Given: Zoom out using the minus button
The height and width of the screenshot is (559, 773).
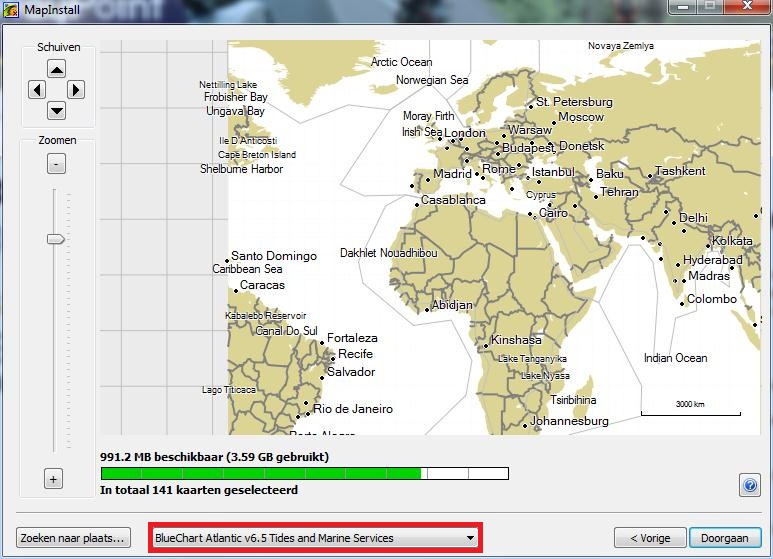Looking at the screenshot, I should (x=56, y=164).
